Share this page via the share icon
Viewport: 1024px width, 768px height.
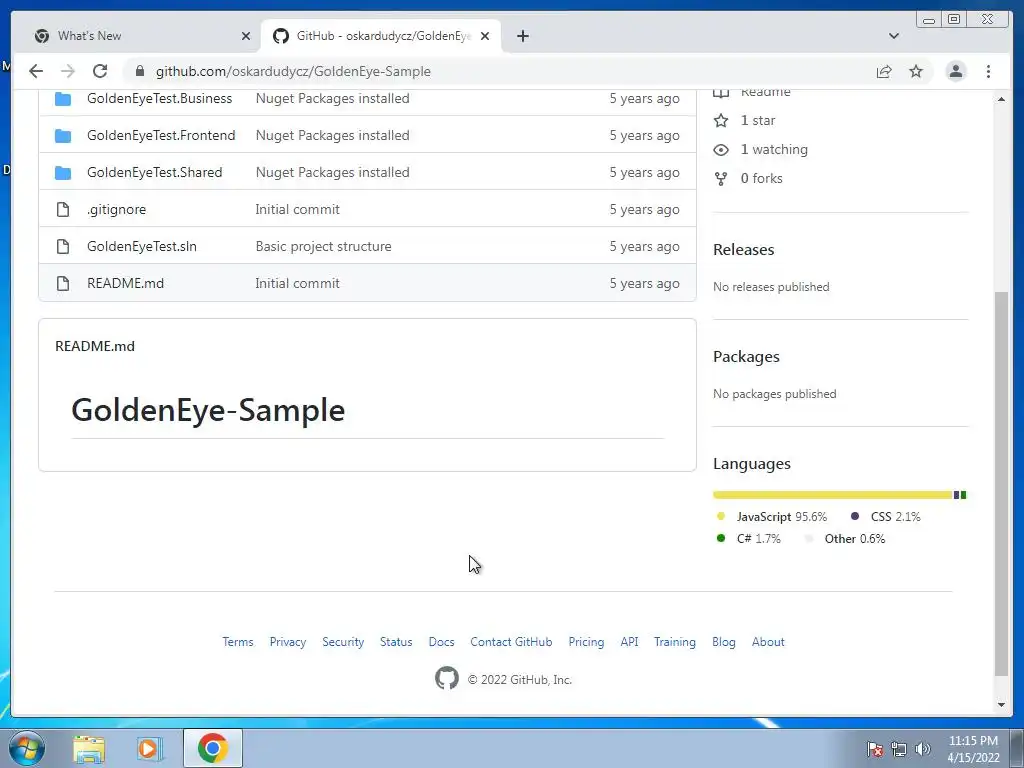[884, 71]
